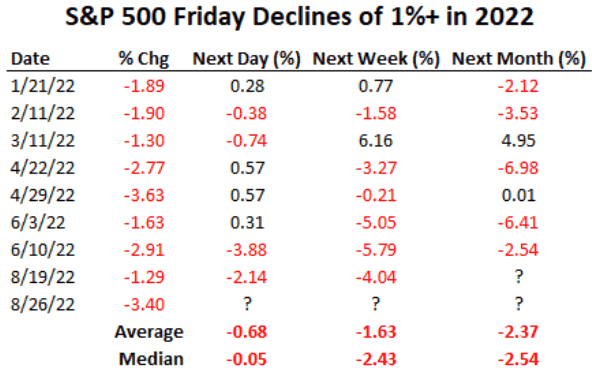Click the Next Day (%) column header

247,59
